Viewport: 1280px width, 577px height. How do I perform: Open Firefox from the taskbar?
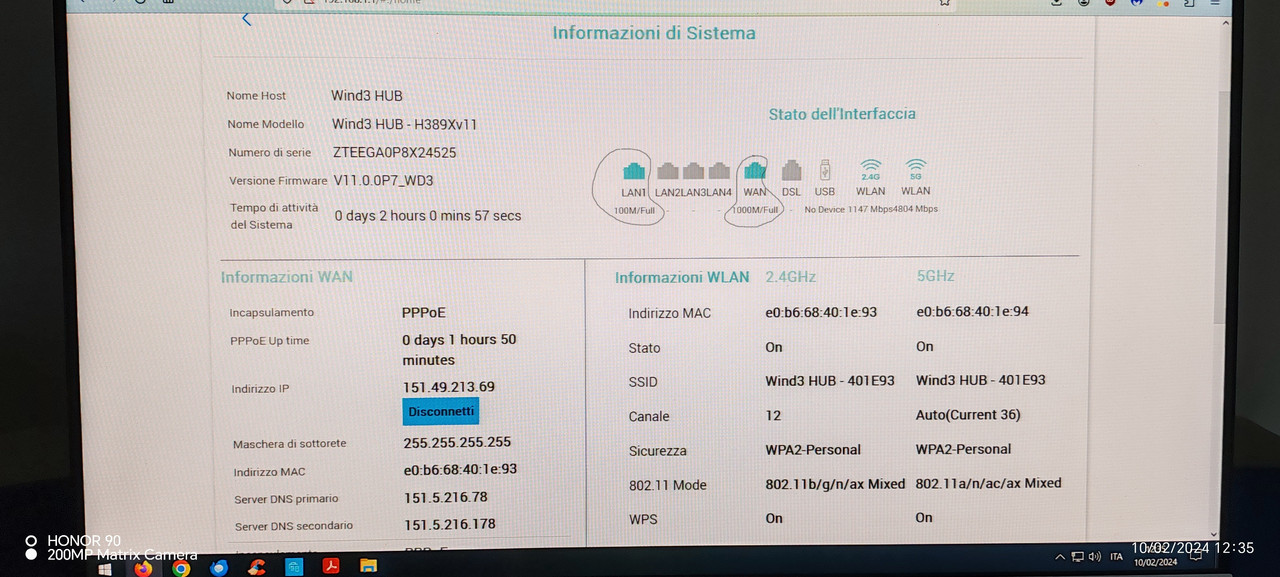143,568
